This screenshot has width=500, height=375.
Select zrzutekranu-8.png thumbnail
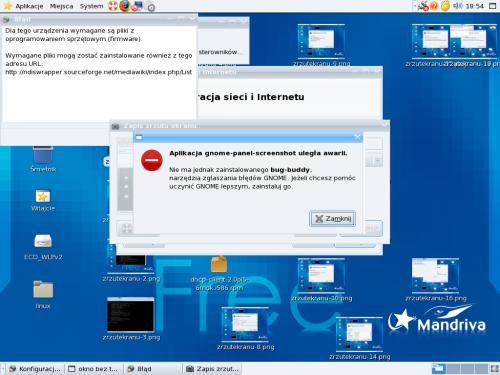click(245, 324)
